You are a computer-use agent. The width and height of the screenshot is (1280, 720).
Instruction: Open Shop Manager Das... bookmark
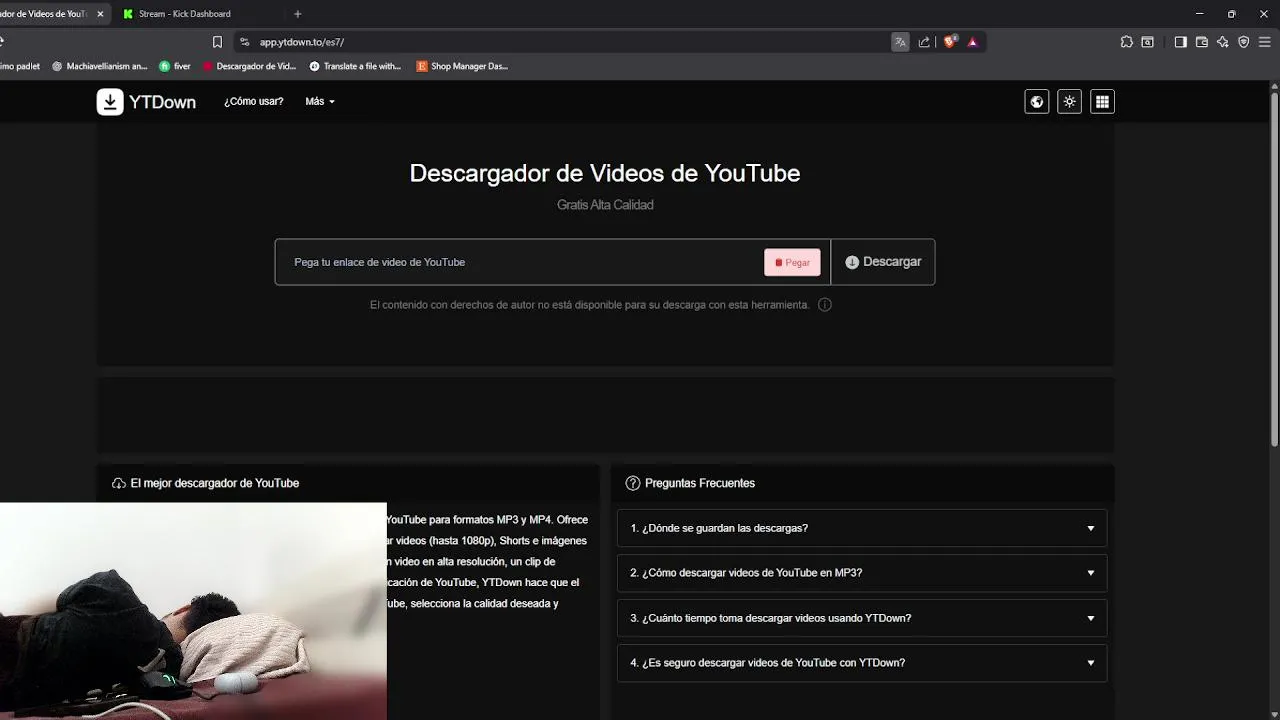(x=462, y=66)
